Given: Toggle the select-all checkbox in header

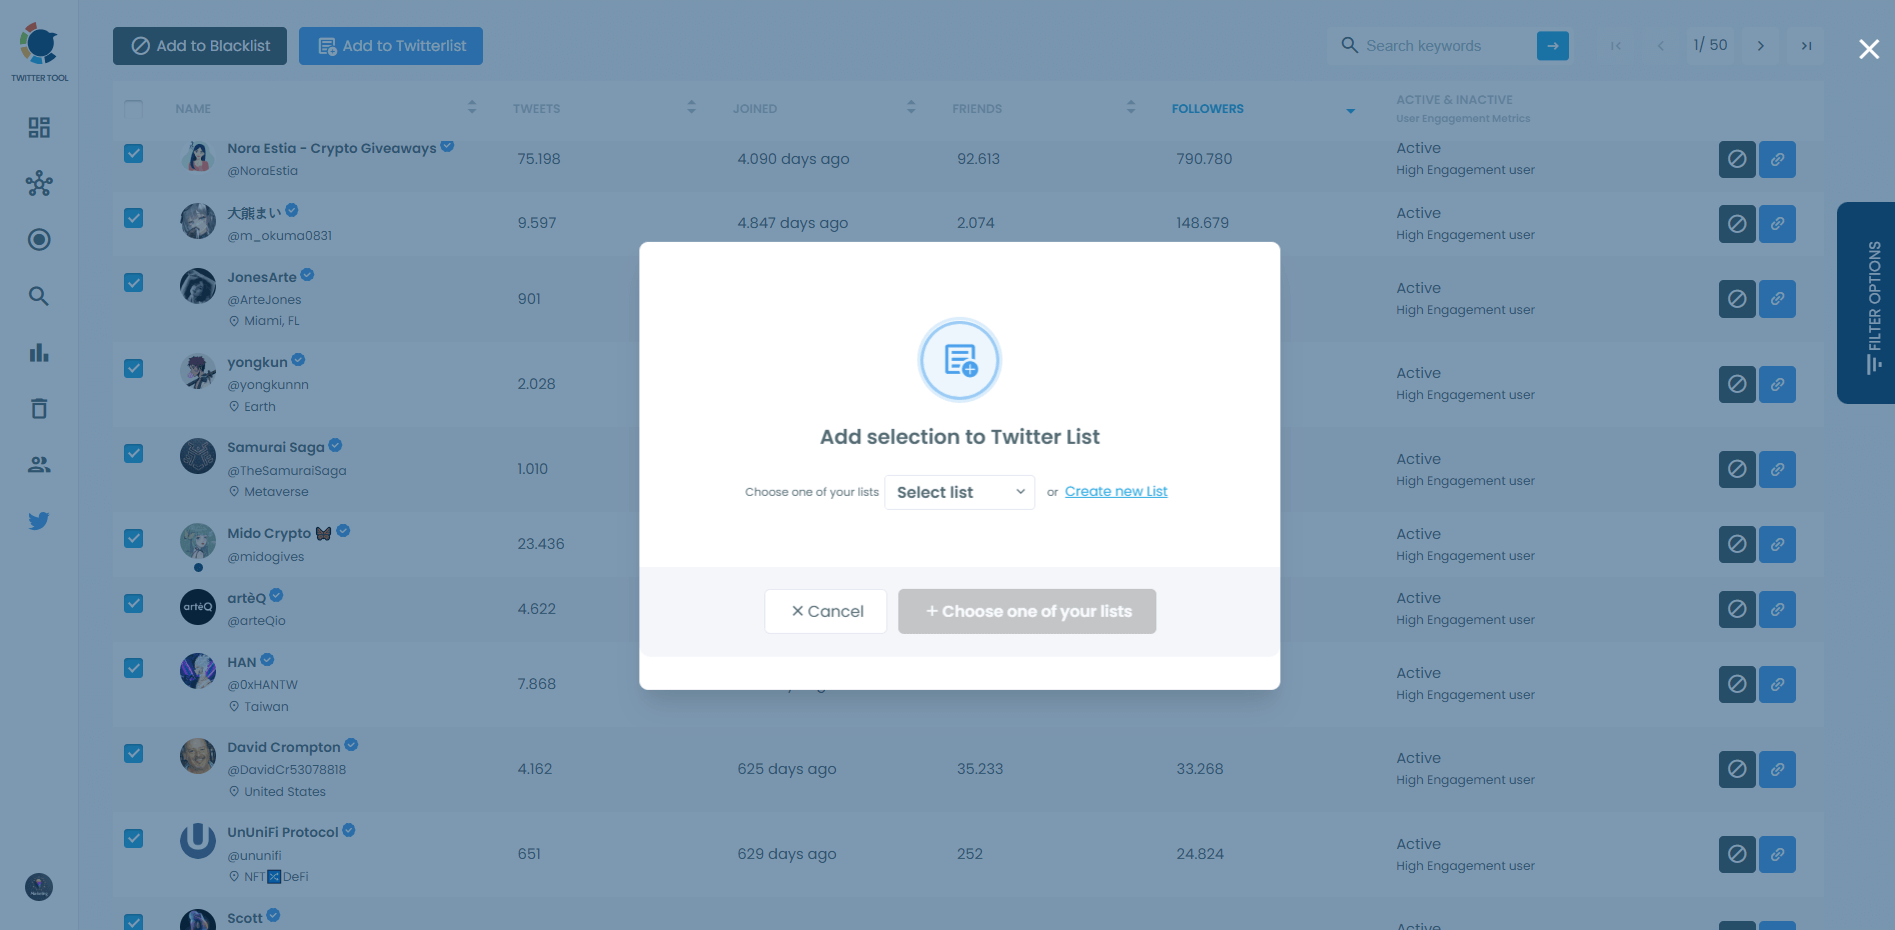Looking at the screenshot, I should pos(133,108).
